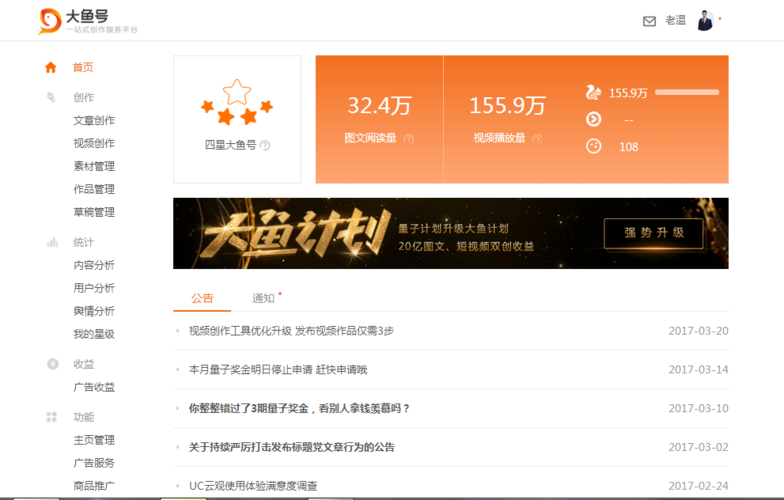Click the large 155.9万 play count

click(507, 106)
